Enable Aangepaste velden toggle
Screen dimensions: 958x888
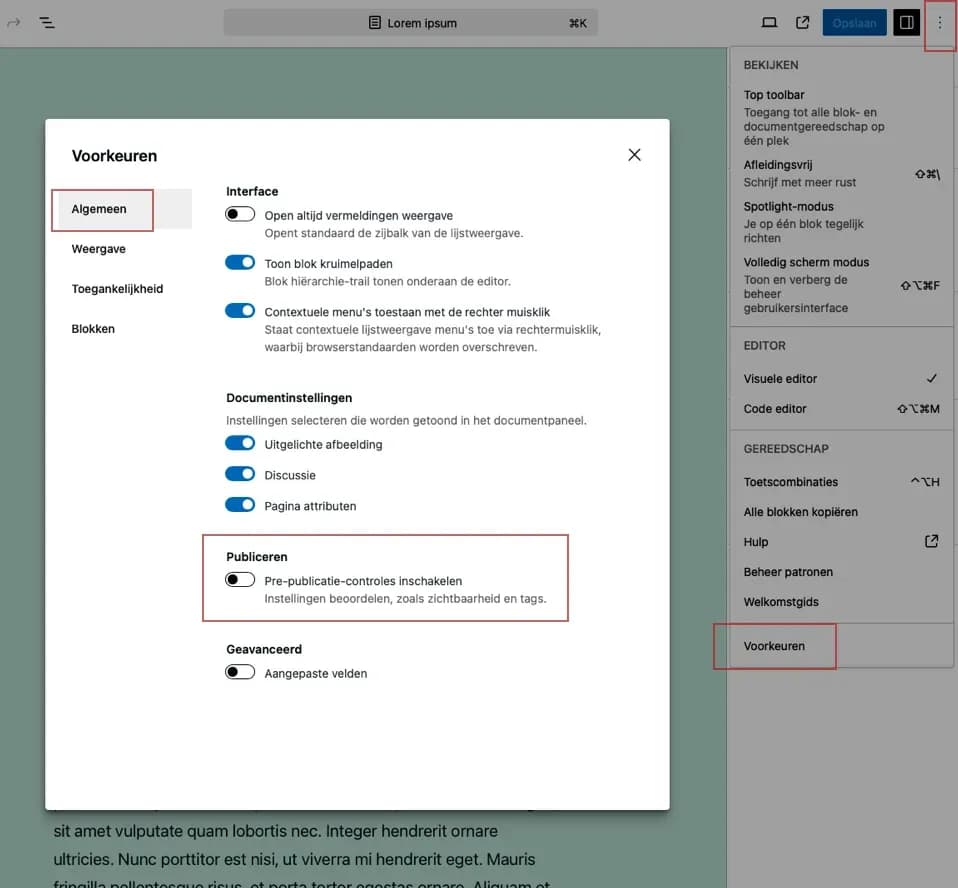(240, 672)
